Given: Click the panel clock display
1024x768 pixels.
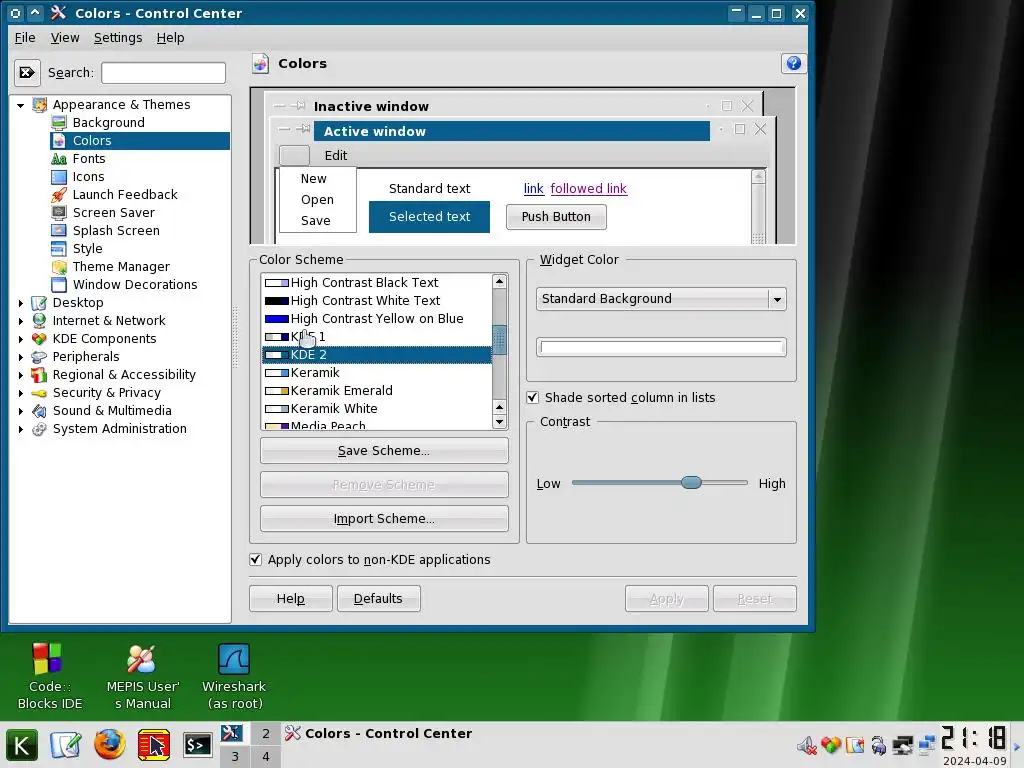Looking at the screenshot, I should click(974, 738).
